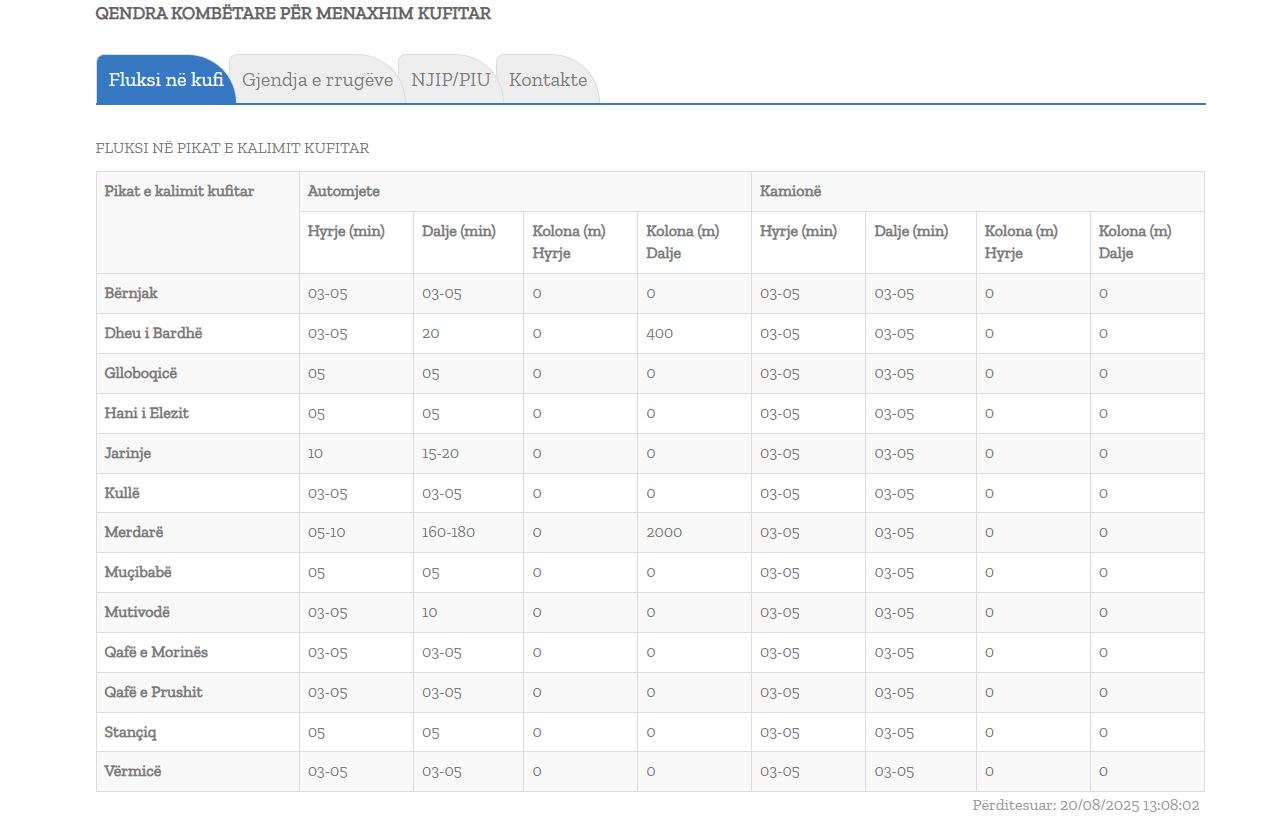The image size is (1270, 838).
Task: Click the Përditësuar timestamp below table
Action: pyautogui.click(x=1085, y=805)
